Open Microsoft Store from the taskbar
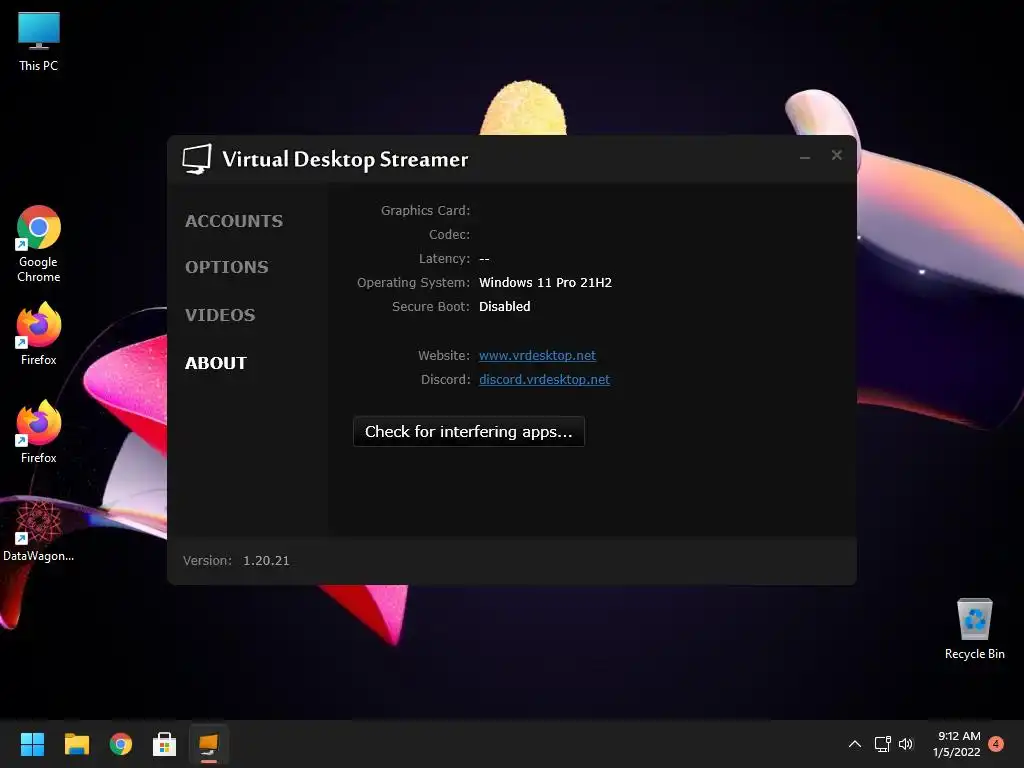This screenshot has width=1024, height=768. (165, 744)
